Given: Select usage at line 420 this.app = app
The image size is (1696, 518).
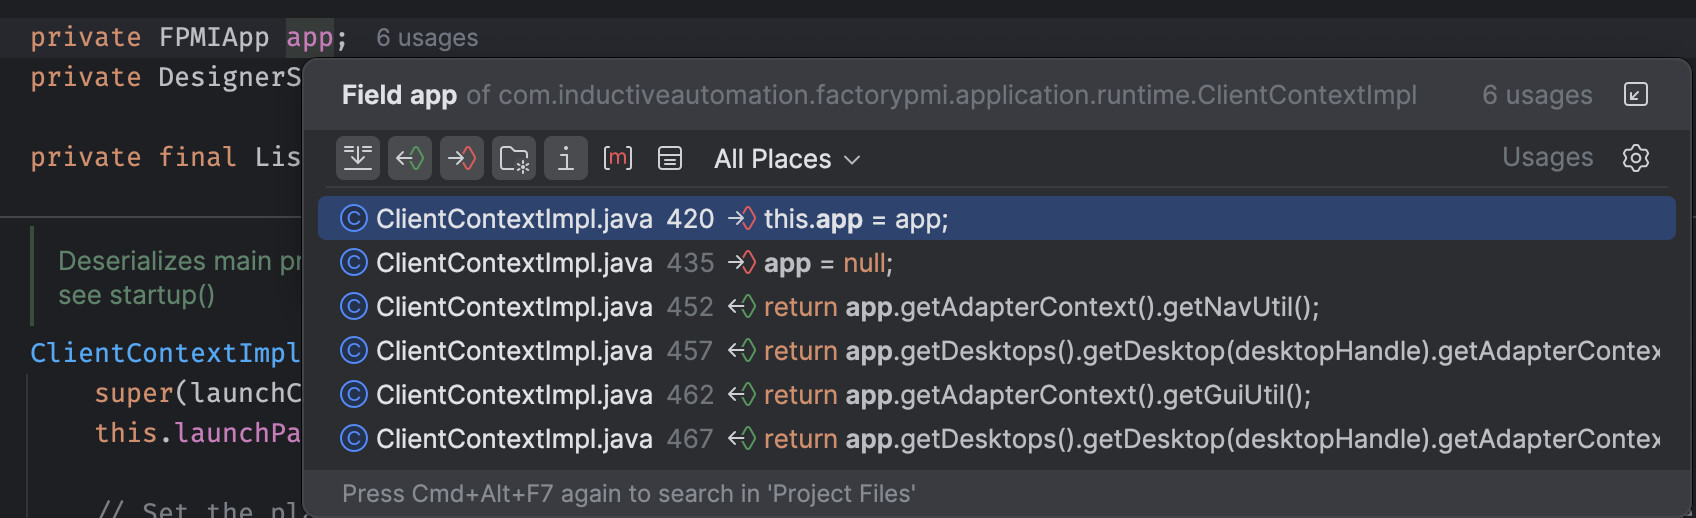Looking at the screenshot, I should pos(855,219).
